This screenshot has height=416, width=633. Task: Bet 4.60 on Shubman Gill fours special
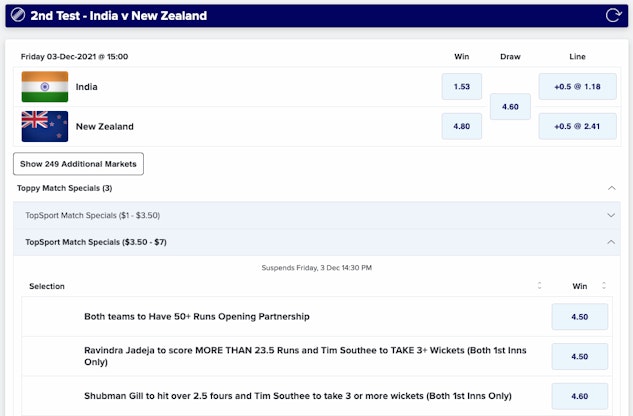pos(579,395)
